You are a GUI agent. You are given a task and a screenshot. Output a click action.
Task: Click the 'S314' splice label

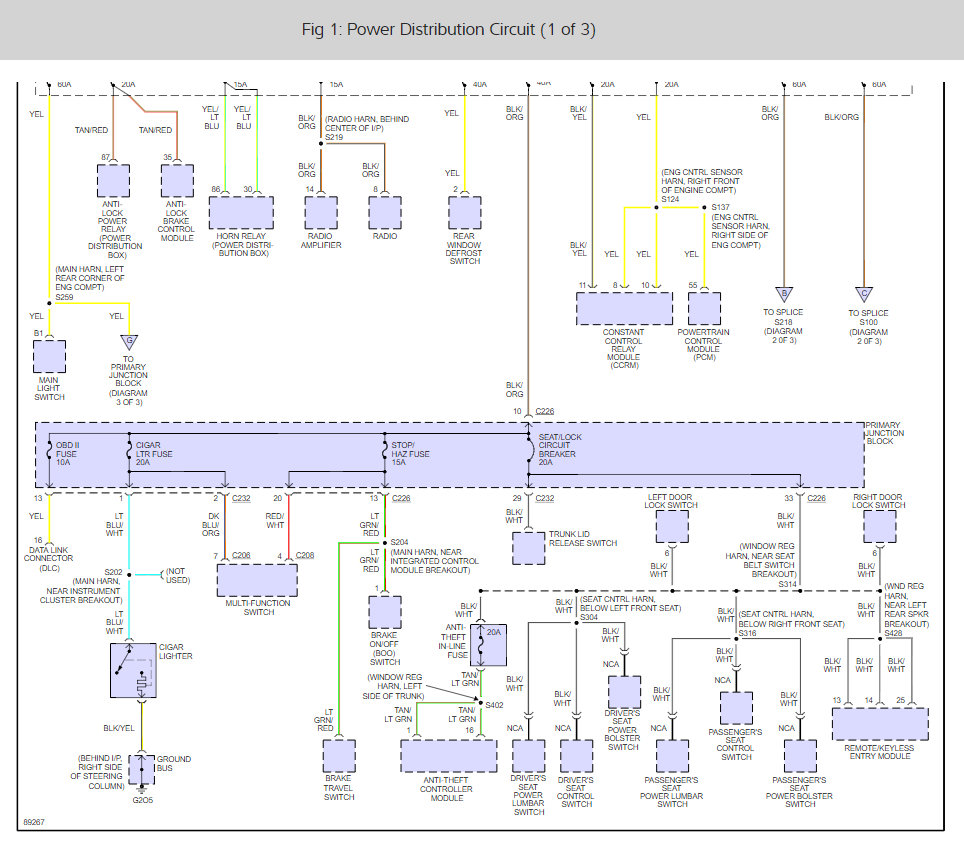coord(788,584)
